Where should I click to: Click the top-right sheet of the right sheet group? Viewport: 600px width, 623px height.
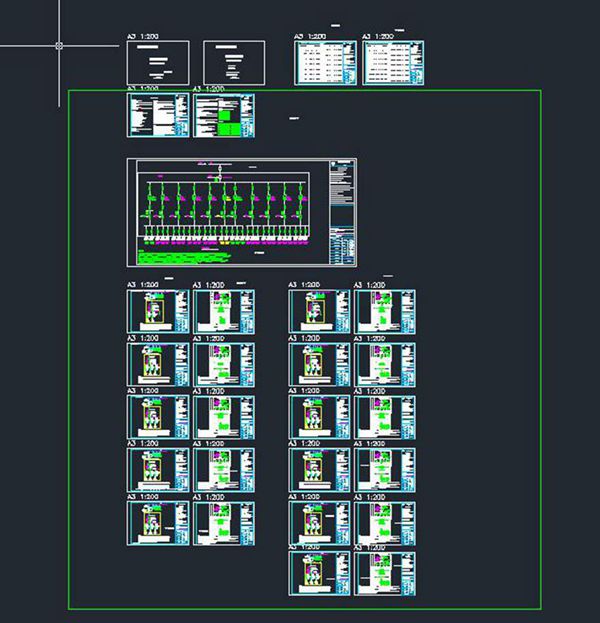pyautogui.click(x=385, y=312)
